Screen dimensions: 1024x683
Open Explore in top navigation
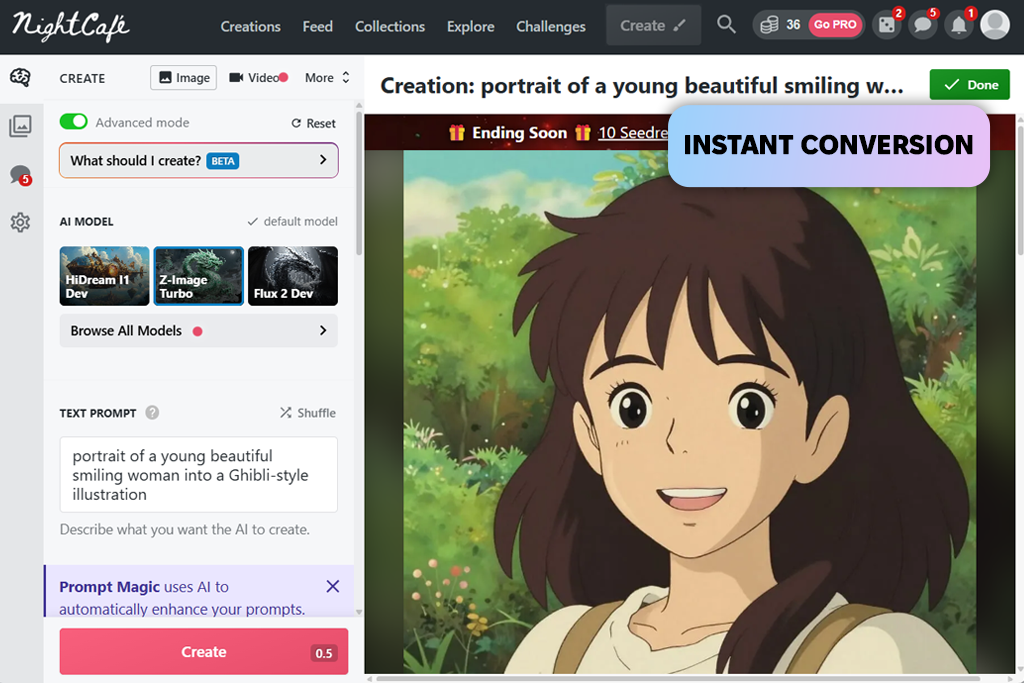(470, 26)
